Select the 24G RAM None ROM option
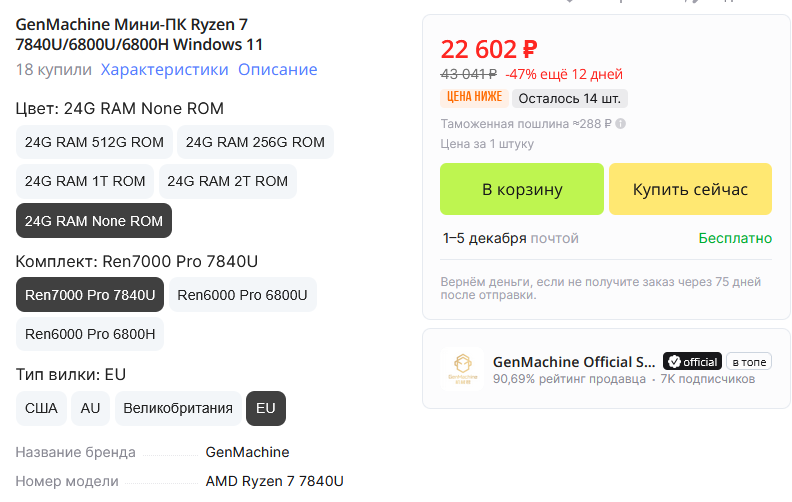 [94, 220]
